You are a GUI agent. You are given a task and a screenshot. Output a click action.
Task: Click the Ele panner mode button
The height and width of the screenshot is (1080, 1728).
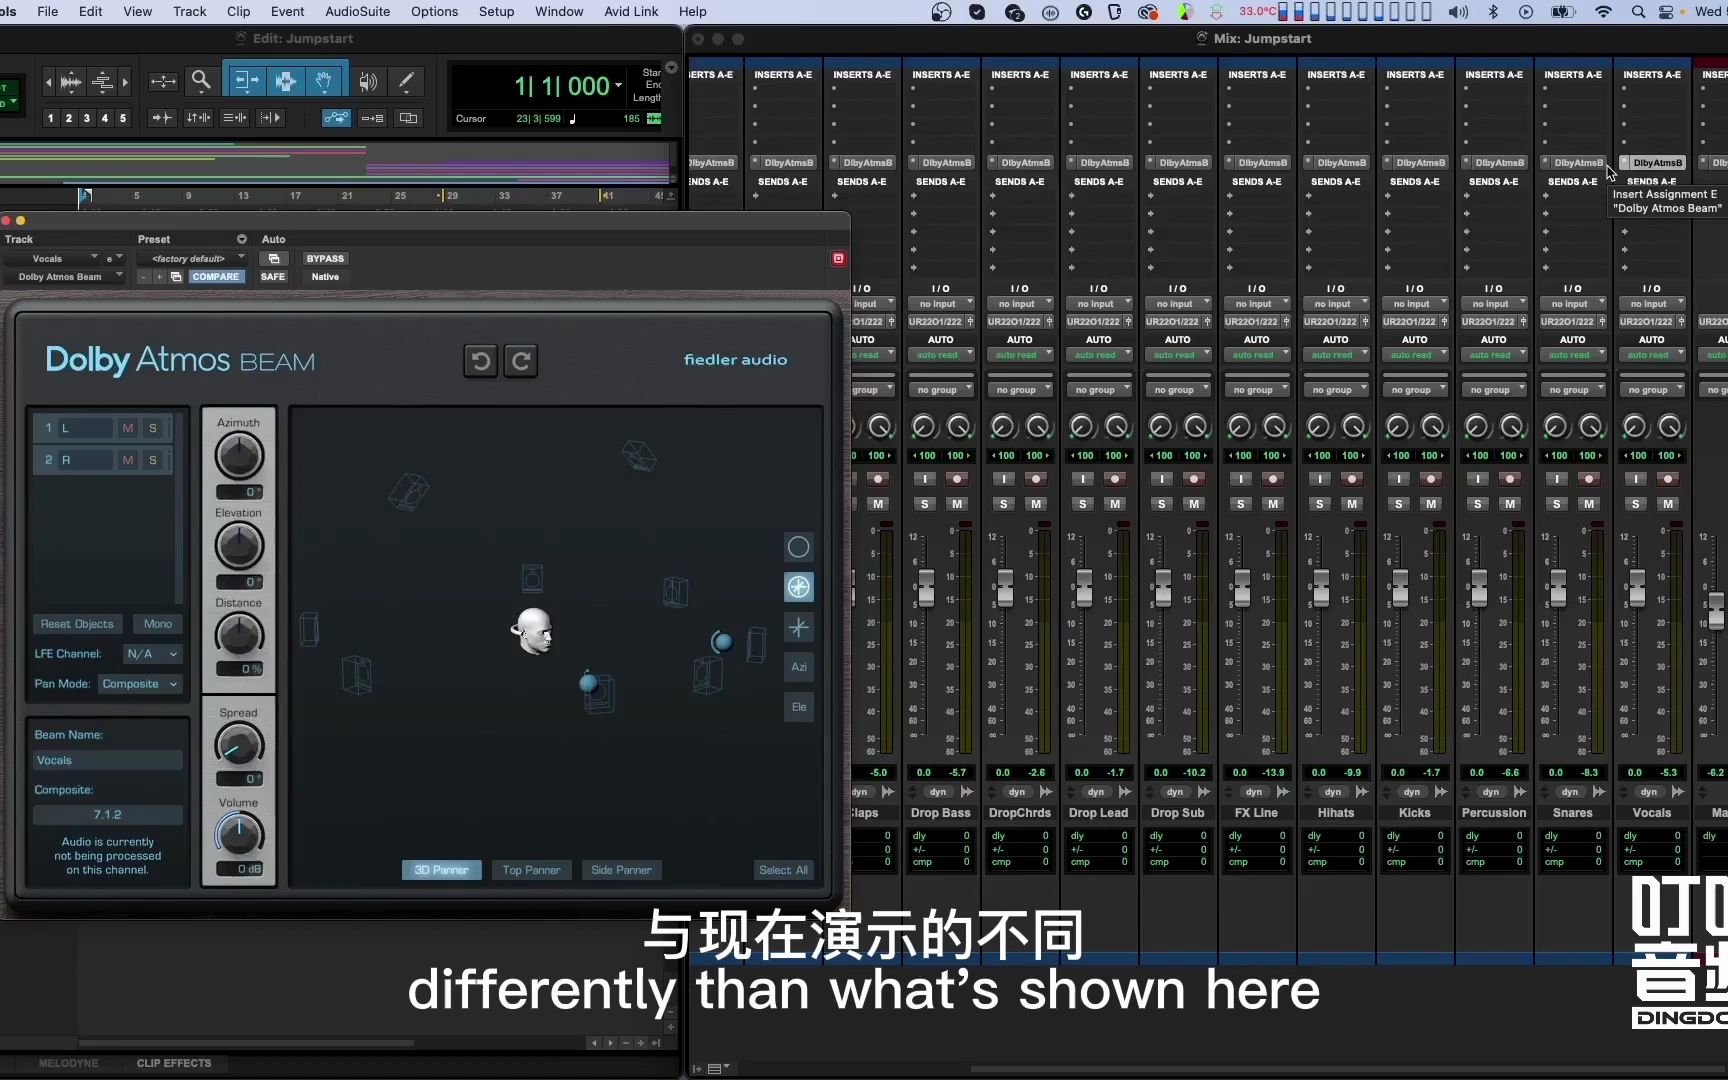click(798, 707)
